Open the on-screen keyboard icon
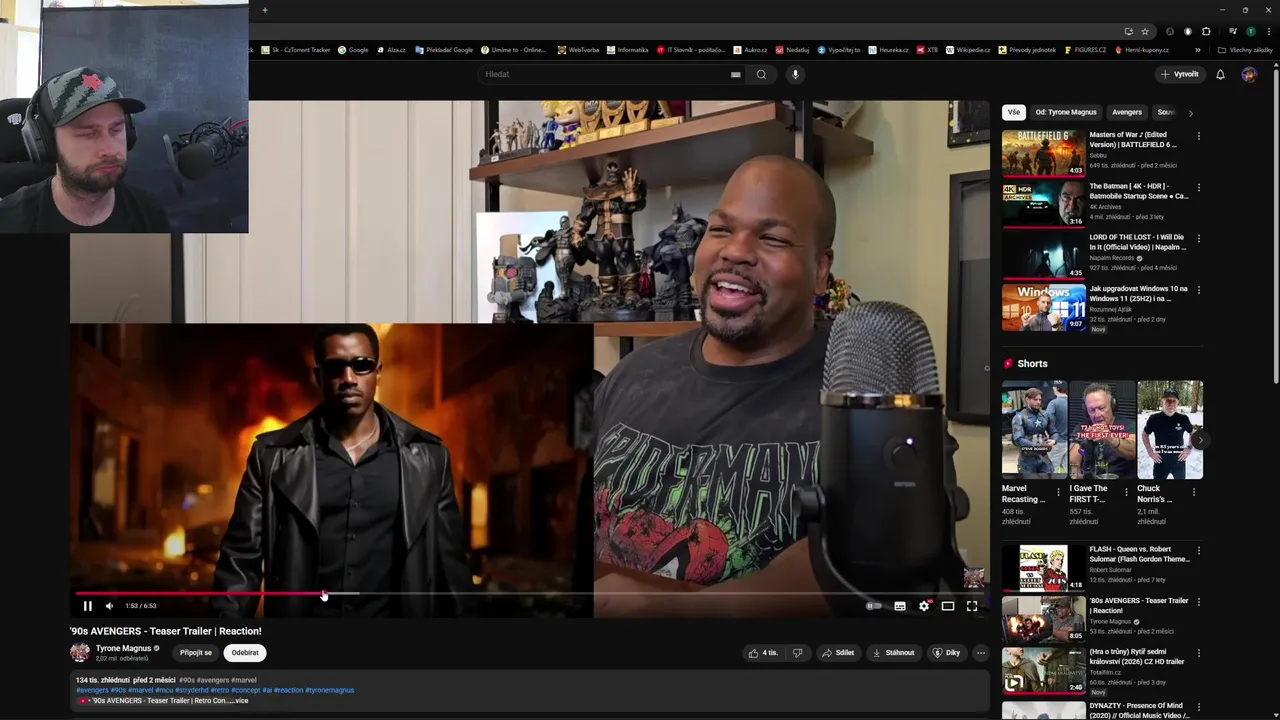1280x720 pixels. [x=735, y=74]
